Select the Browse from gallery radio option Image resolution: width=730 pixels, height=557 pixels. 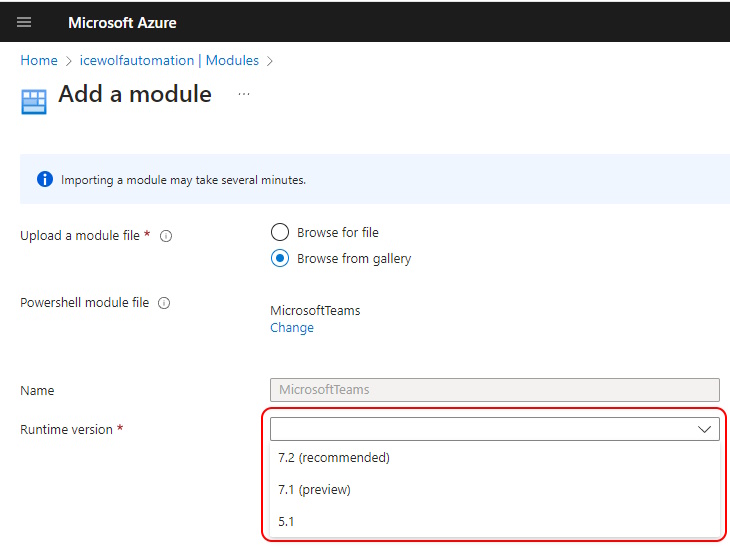pyautogui.click(x=279, y=258)
